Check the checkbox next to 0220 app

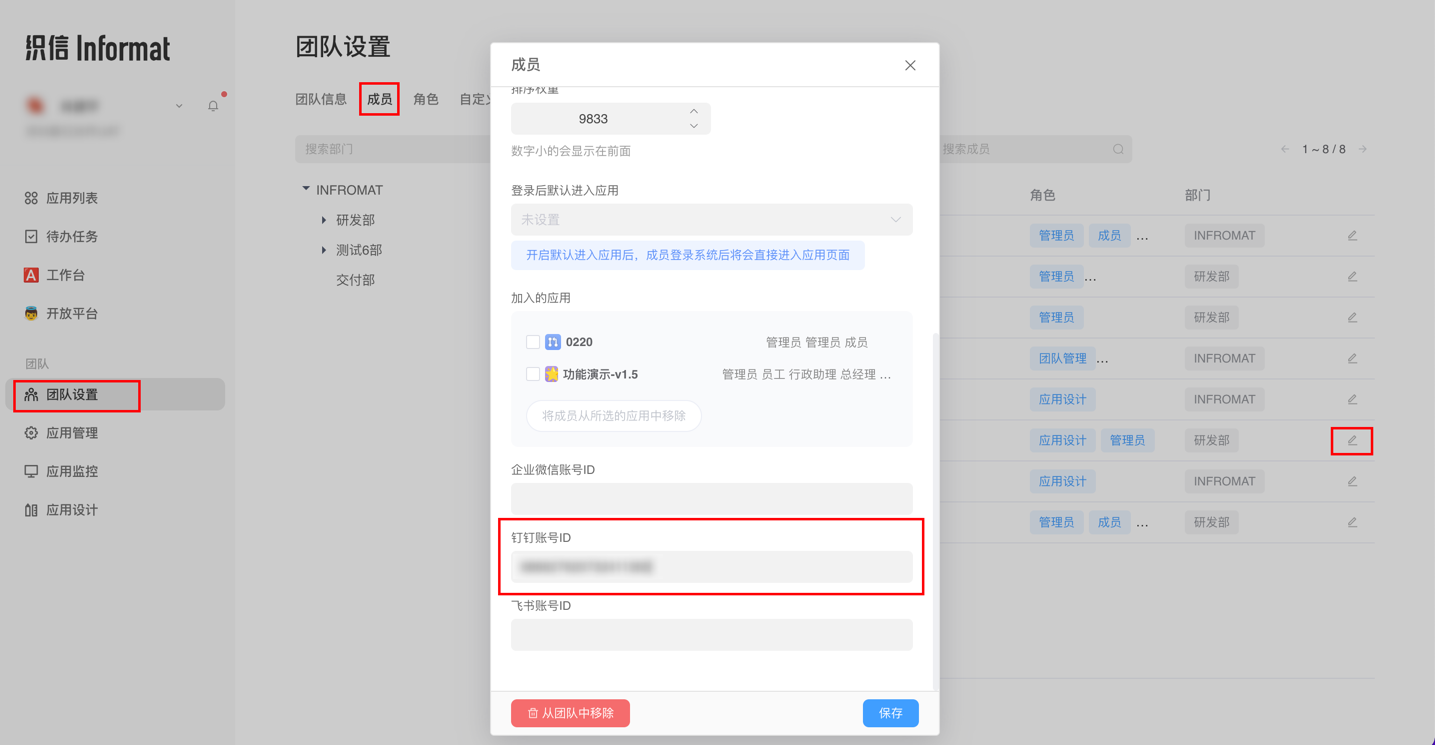point(533,340)
